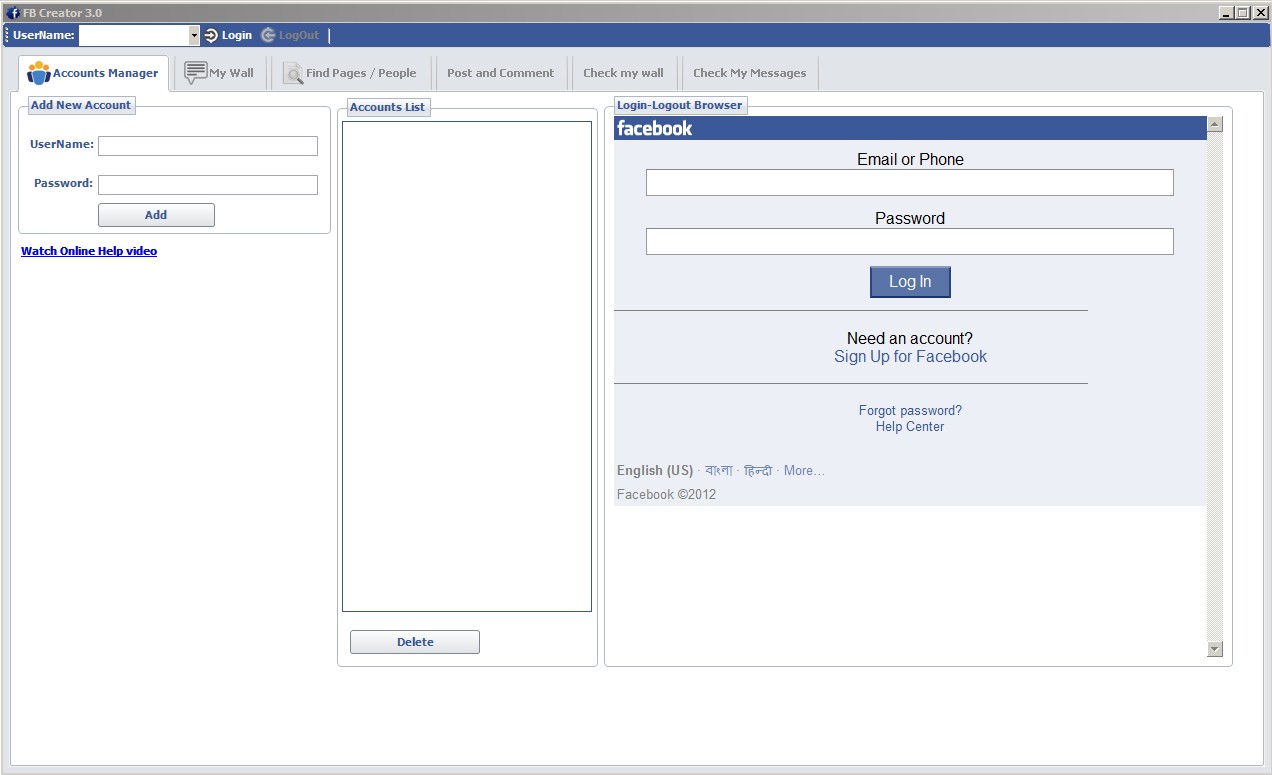Click the browser scrollbar up arrow

(x=1215, y=125)
